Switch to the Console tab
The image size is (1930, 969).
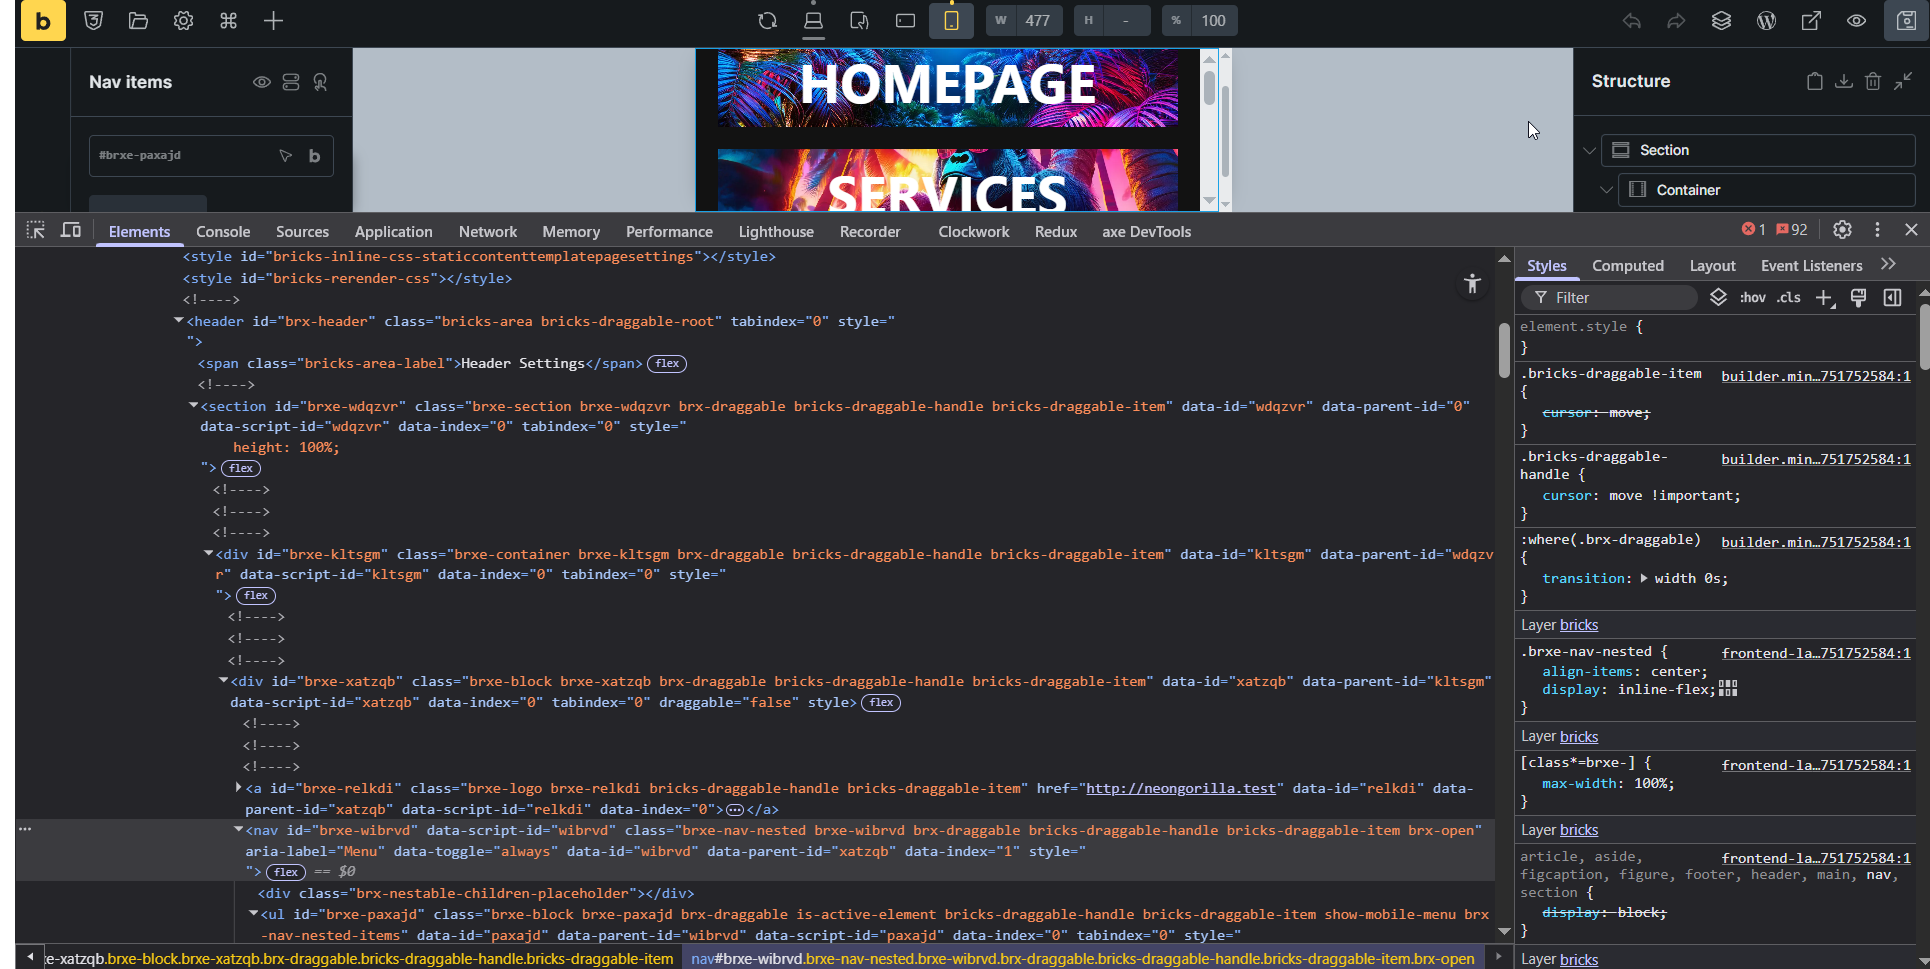(223, 231)
